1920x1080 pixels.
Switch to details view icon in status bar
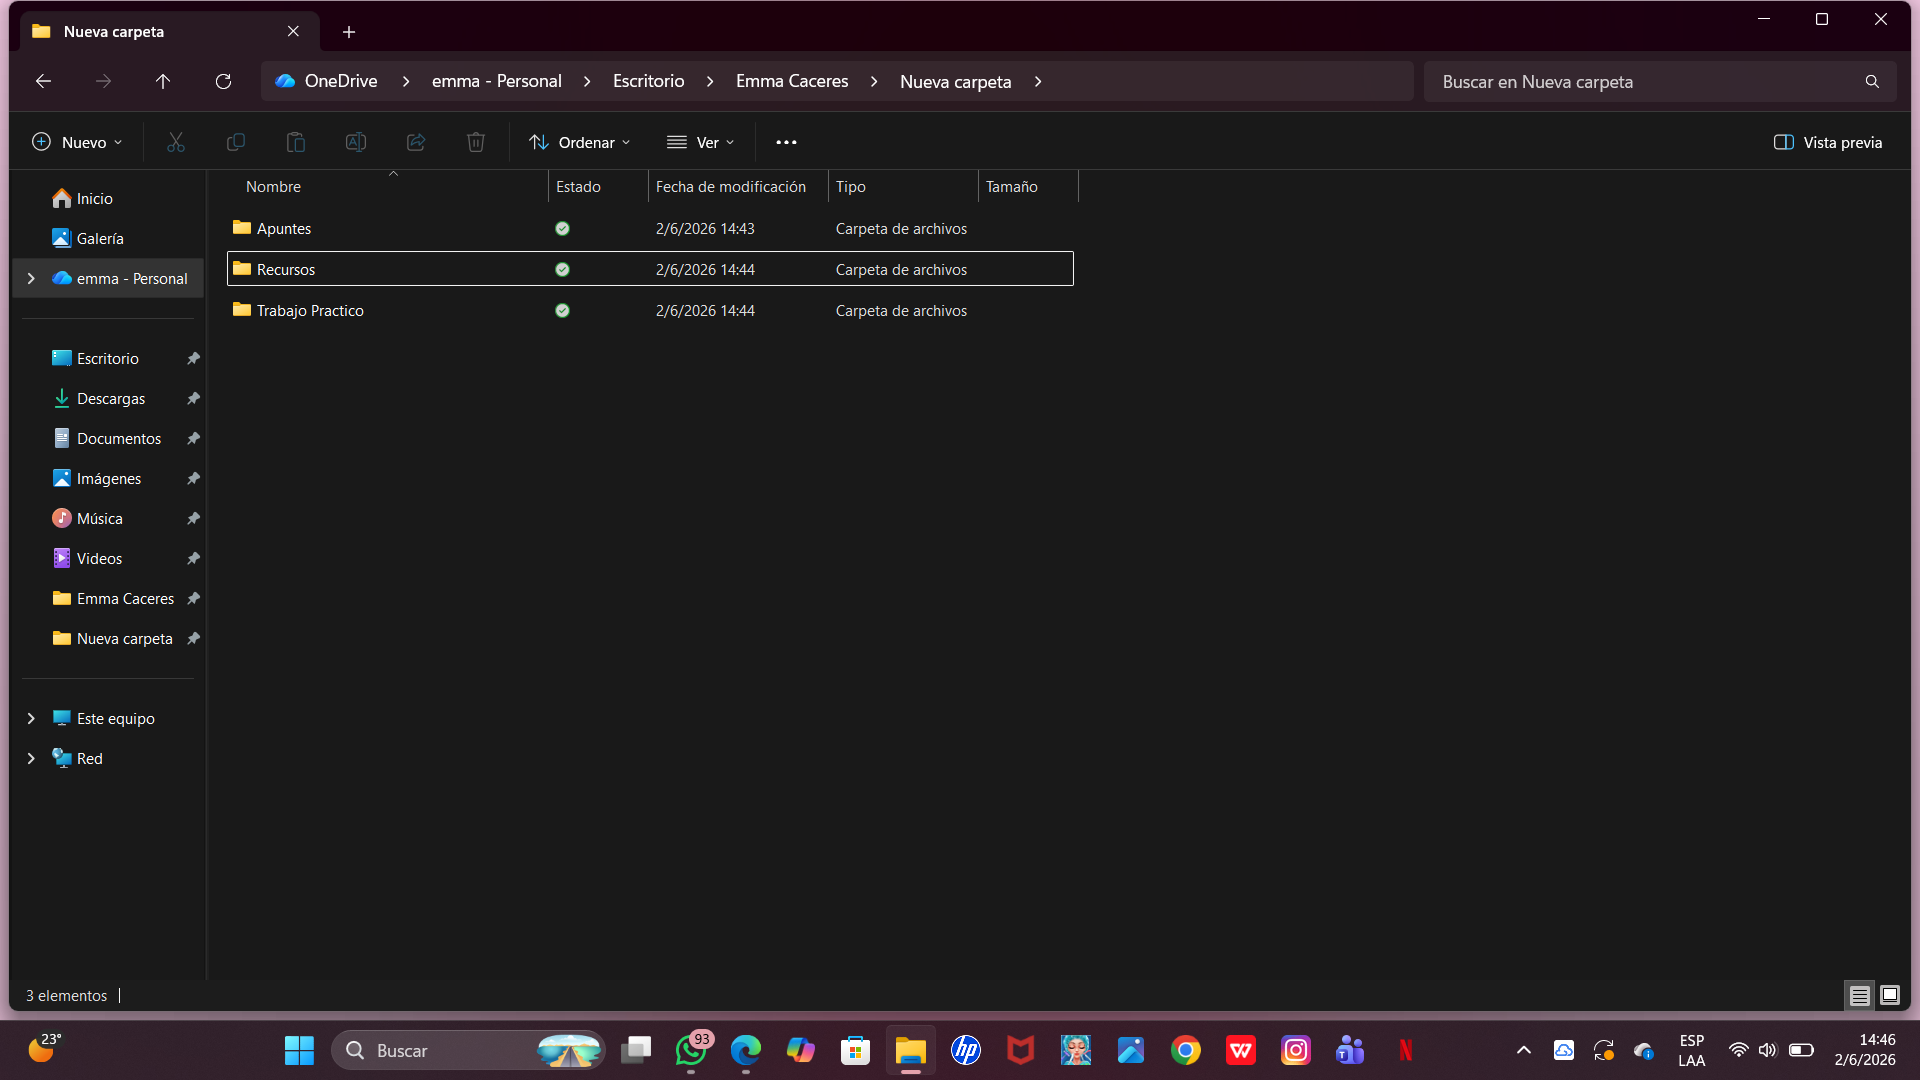1859,995
